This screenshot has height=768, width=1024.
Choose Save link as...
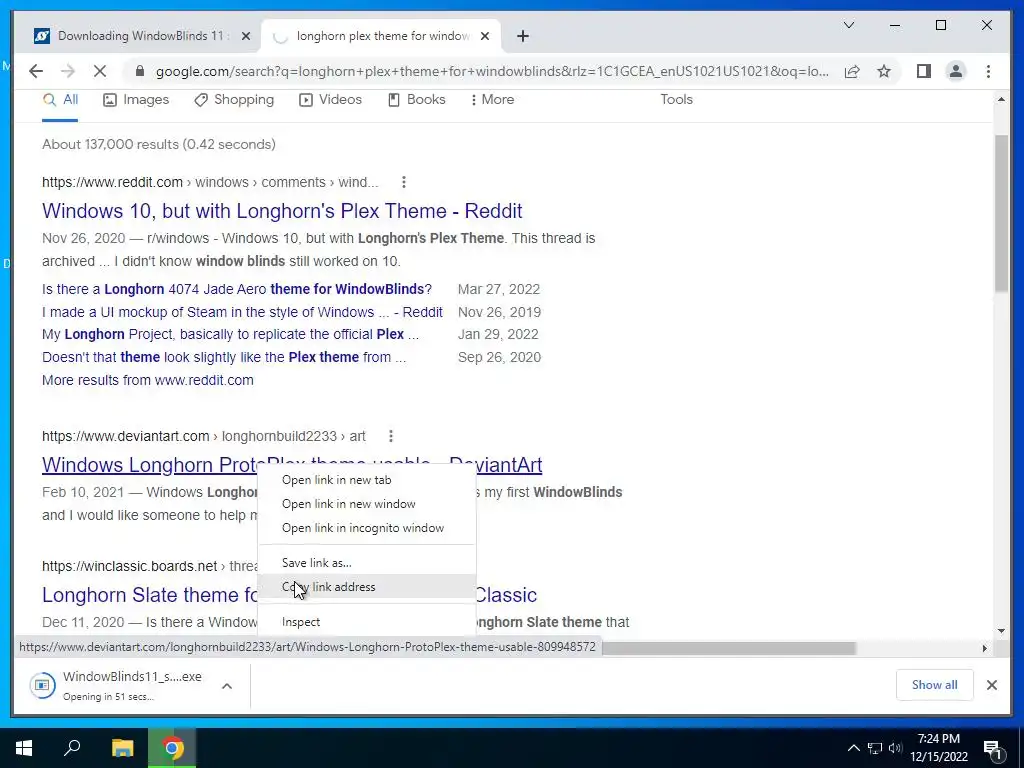[366, 563]
